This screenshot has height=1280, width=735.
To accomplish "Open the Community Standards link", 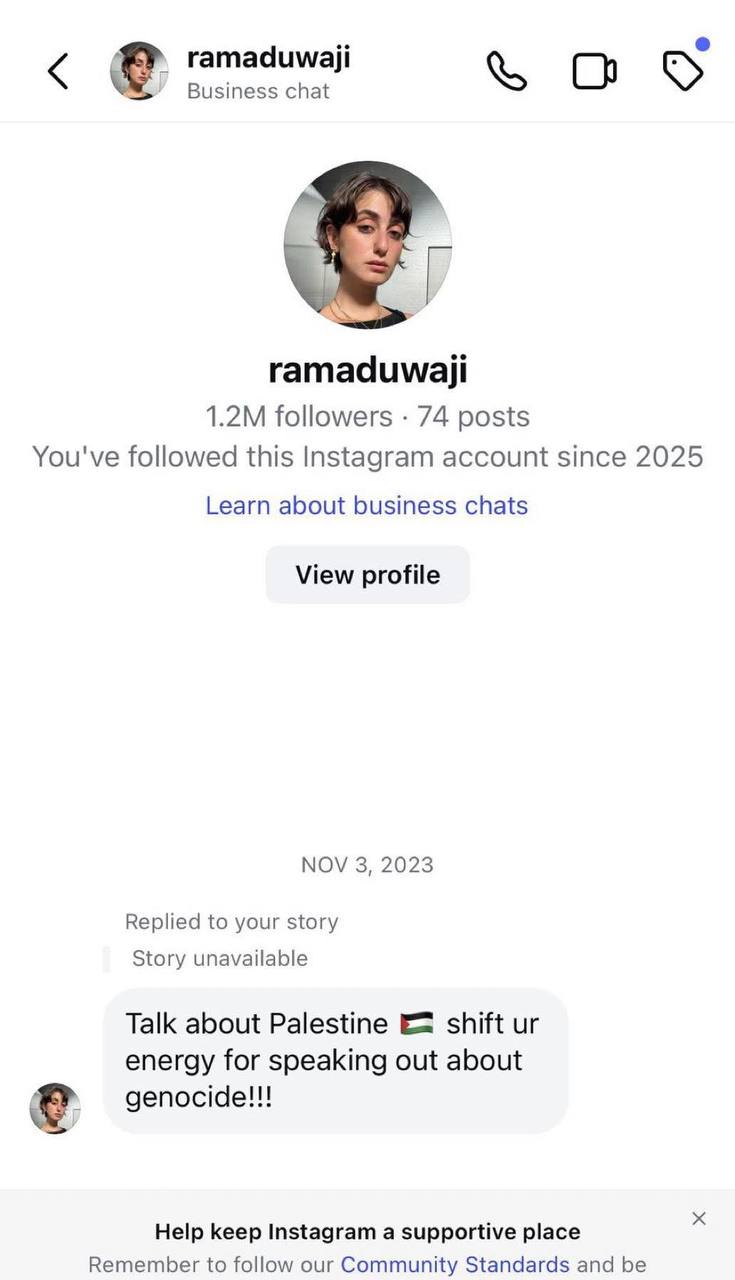I will [x=455, y=1265].
